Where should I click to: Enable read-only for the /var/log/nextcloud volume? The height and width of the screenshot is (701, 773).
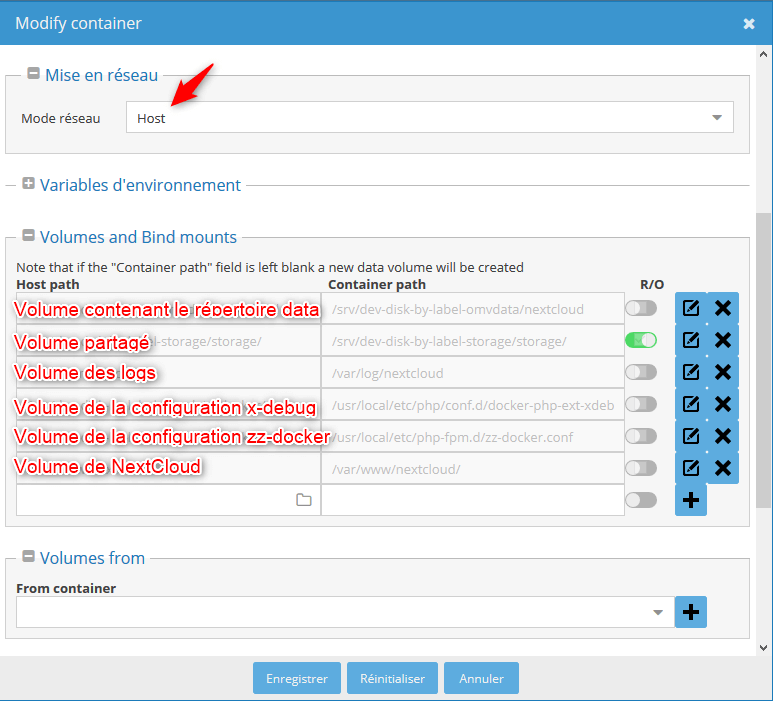[x=641, y=372]
